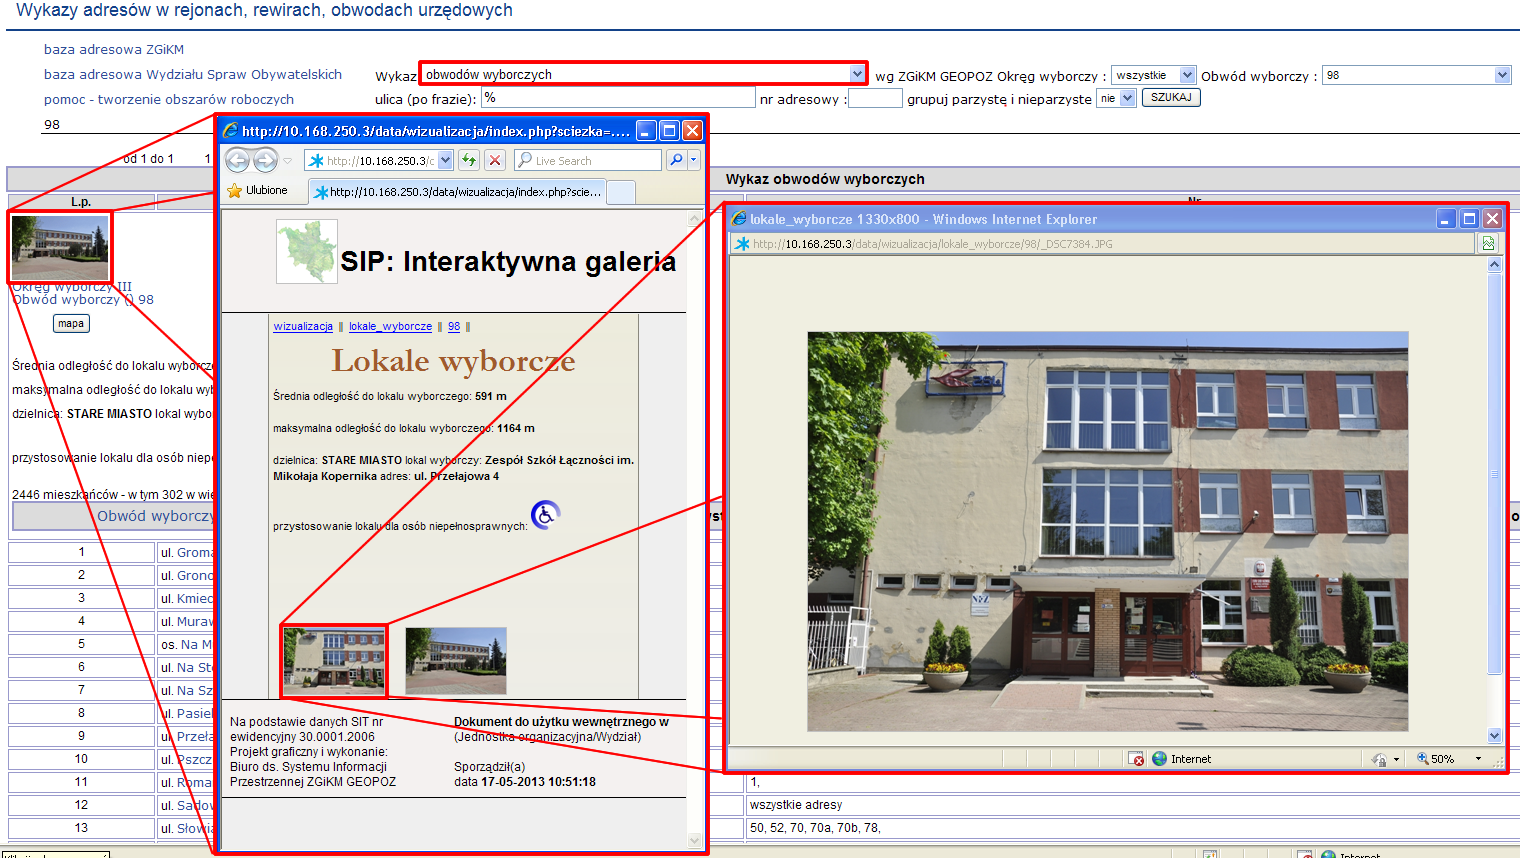Expand the grupuj parzystą 'nie' dropdown
The height and width of the screenshot is (858, 1520).
[x=1128, y=98]
